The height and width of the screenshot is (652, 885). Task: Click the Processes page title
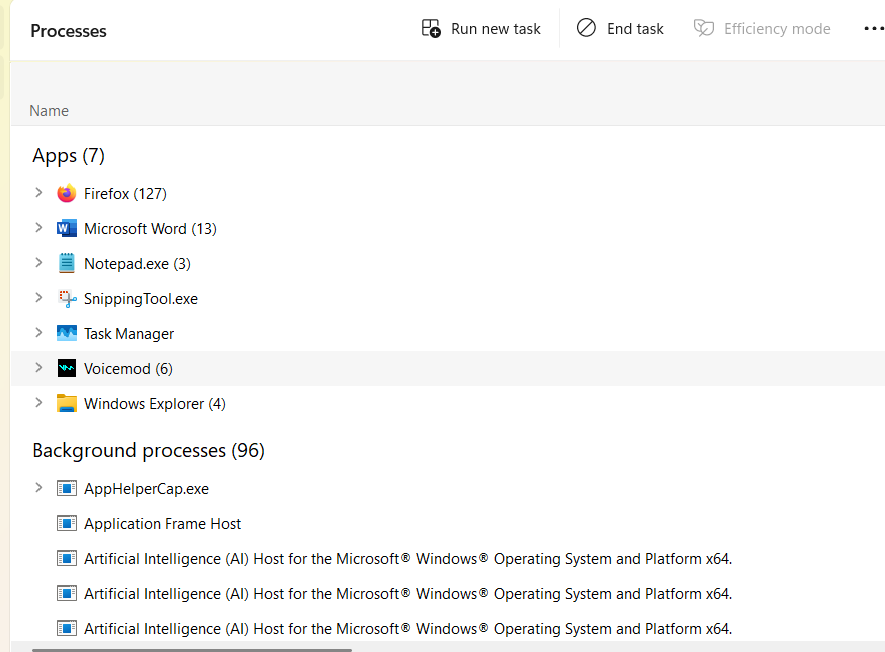[68, 30]
